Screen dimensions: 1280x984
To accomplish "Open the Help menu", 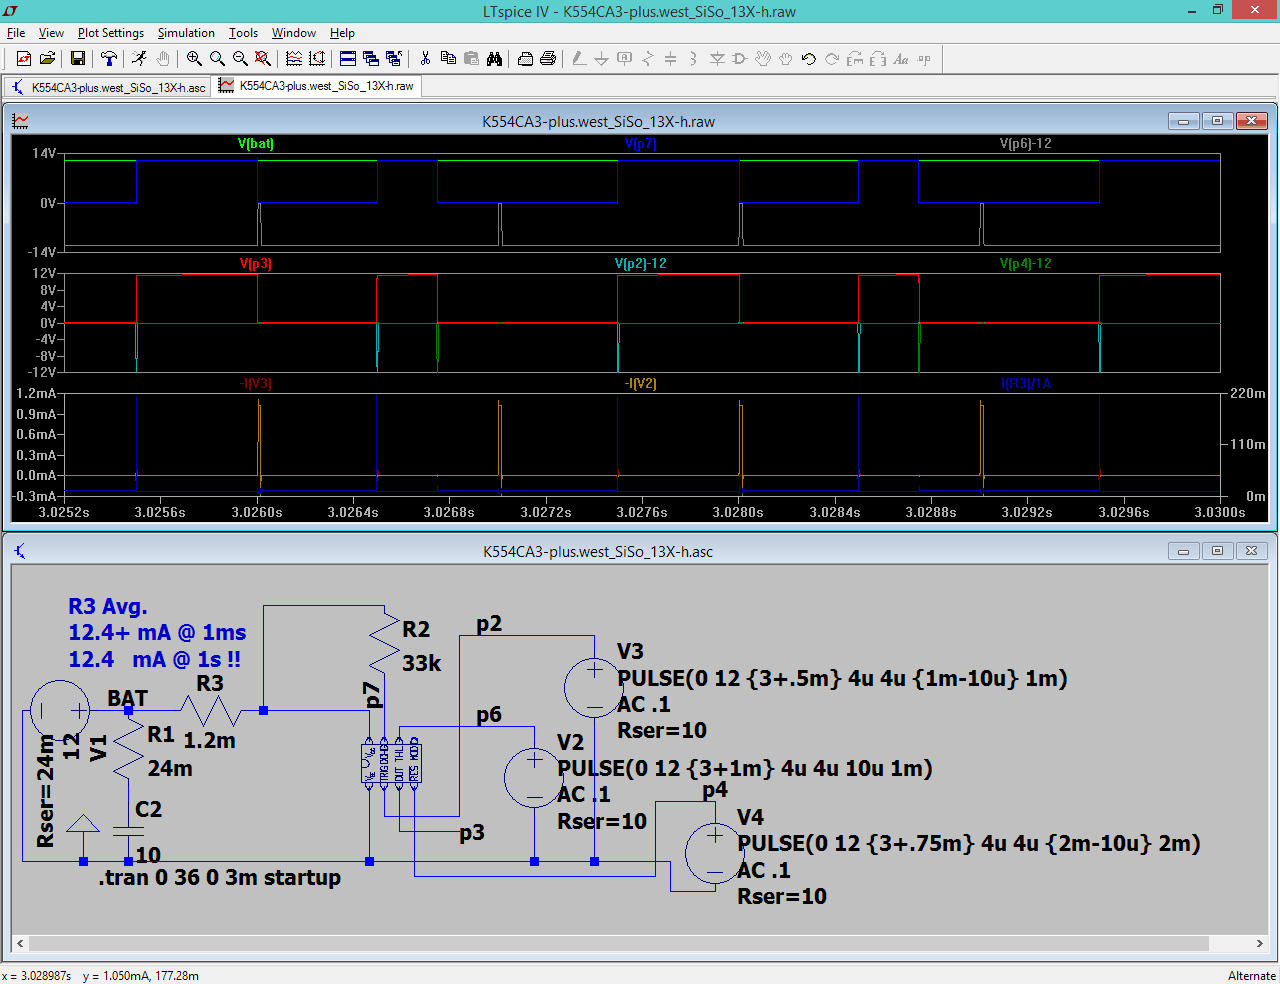I will (342, 33).
